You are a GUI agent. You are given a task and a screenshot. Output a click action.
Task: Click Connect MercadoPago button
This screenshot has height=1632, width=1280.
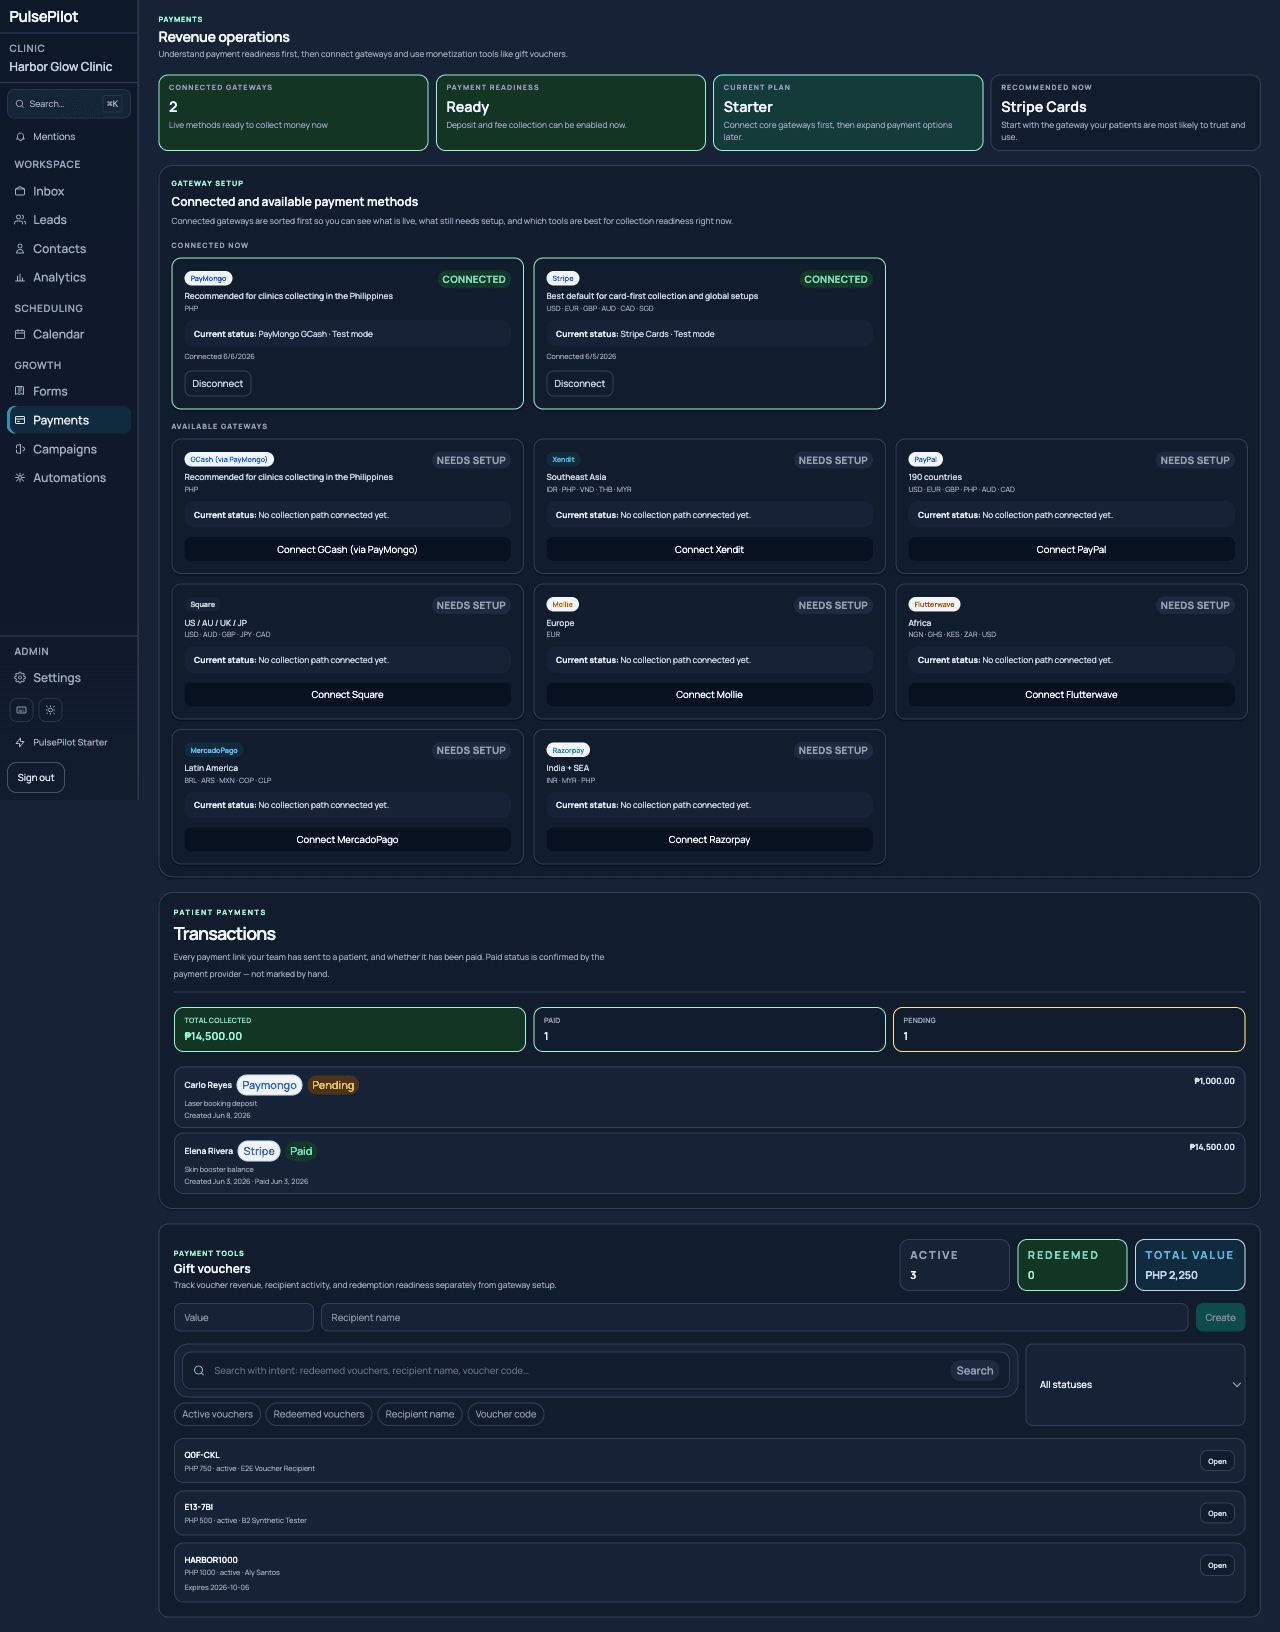pyautogui.click(x=347, y=840)
